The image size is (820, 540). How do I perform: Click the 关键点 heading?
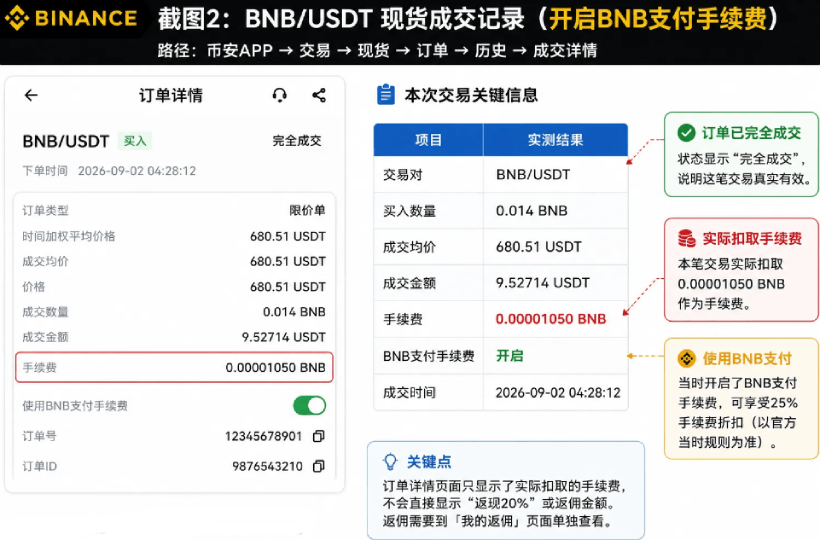click(429, 462)
